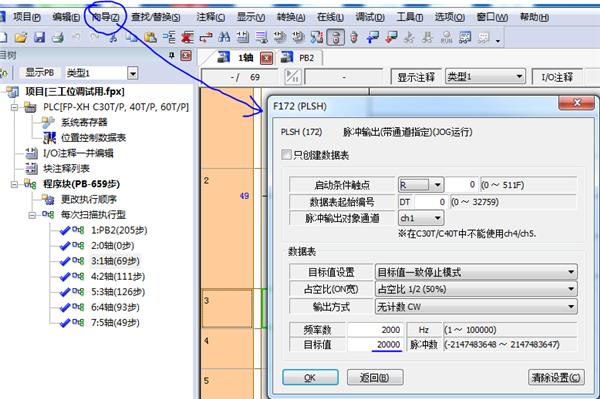Tick the 只创建数据表 checkbox
This screenshot has height=399, width=600.
click(286, 155)
